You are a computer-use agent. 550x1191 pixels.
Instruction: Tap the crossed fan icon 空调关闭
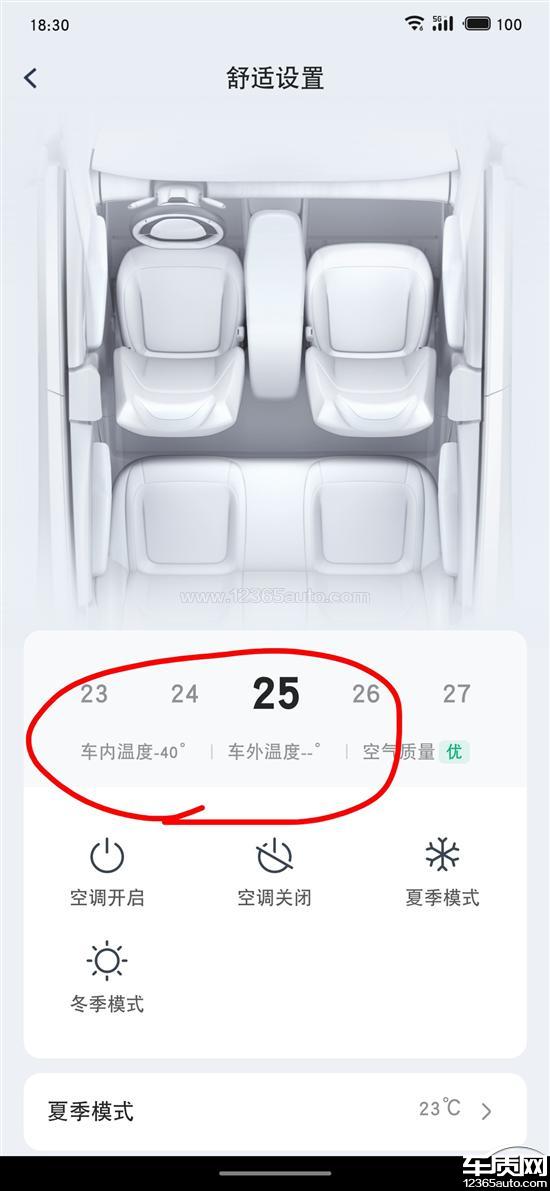tap(274, 856)
